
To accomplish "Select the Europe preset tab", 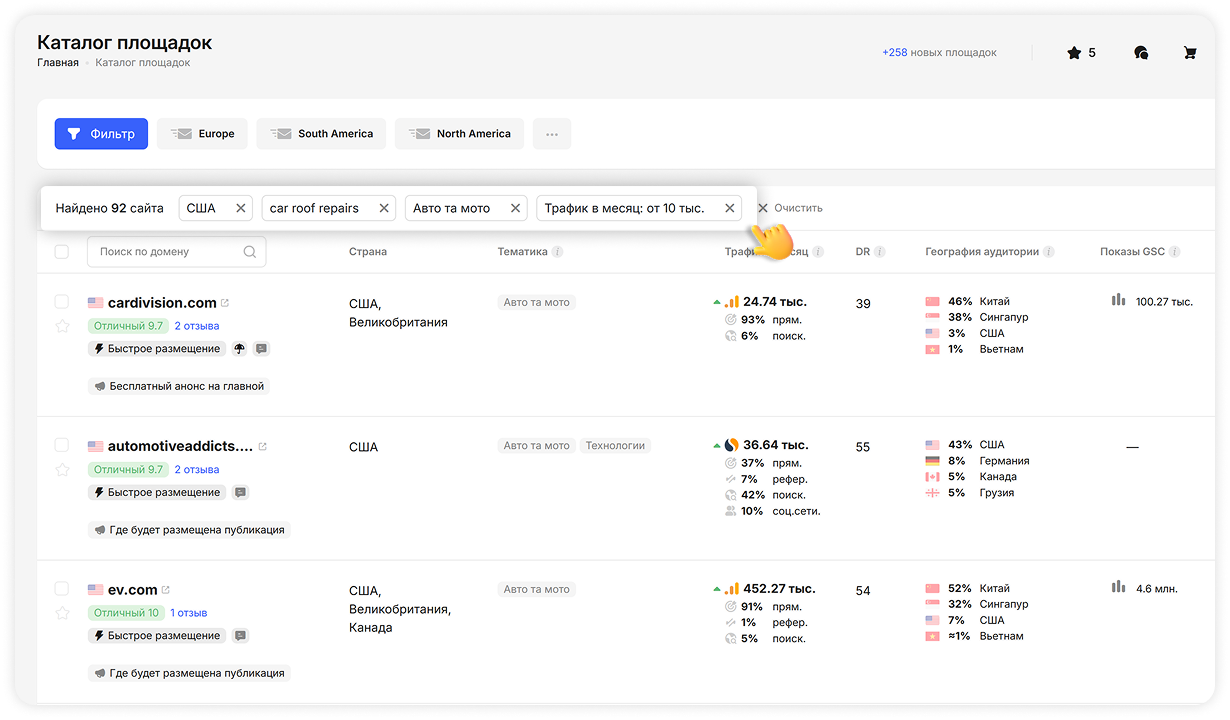I will point(202,134).
